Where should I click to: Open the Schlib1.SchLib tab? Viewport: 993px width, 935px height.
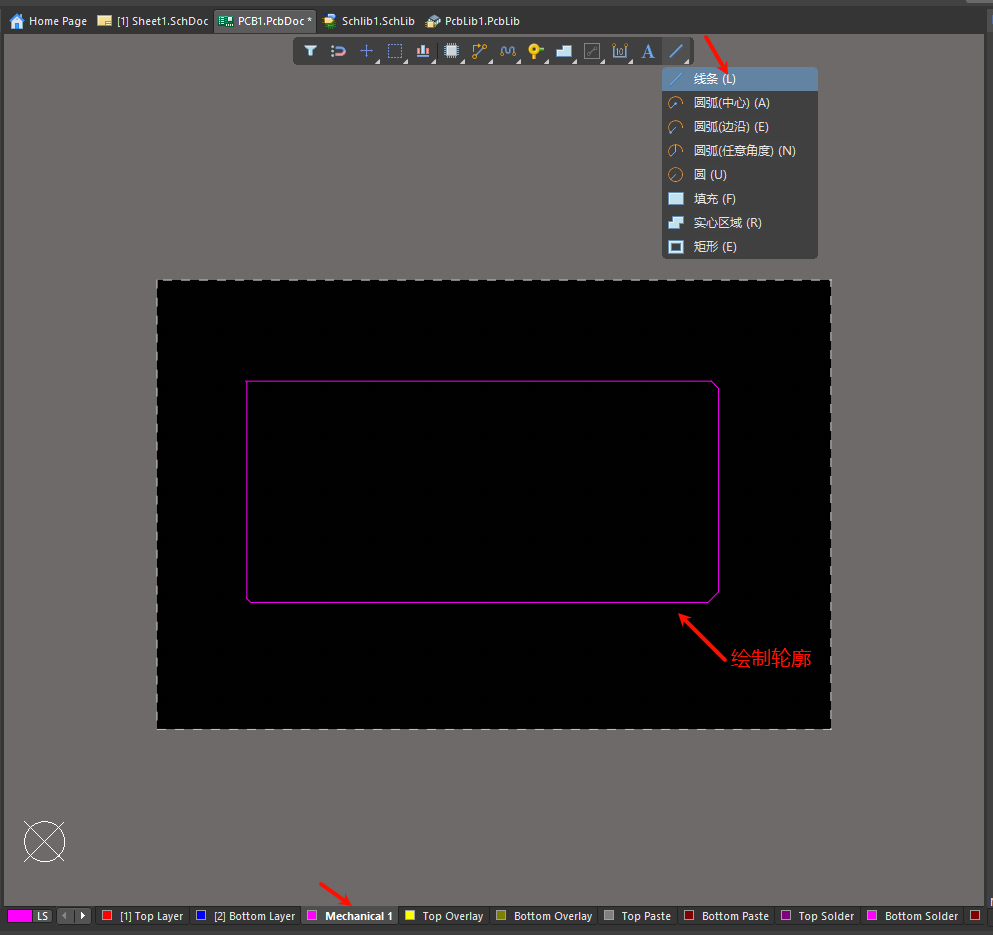coord(369,21)
